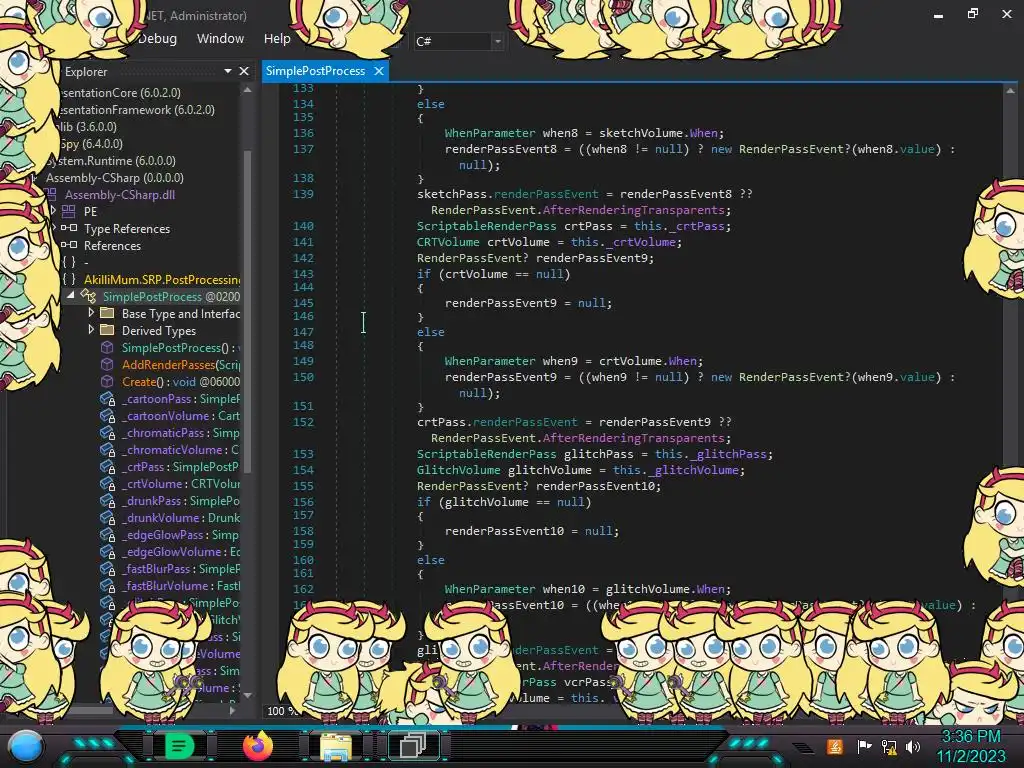1024x768 pixels.
Task: Click the SimplePostProcess() constructor method icon
Action: (x=107, y=347)
